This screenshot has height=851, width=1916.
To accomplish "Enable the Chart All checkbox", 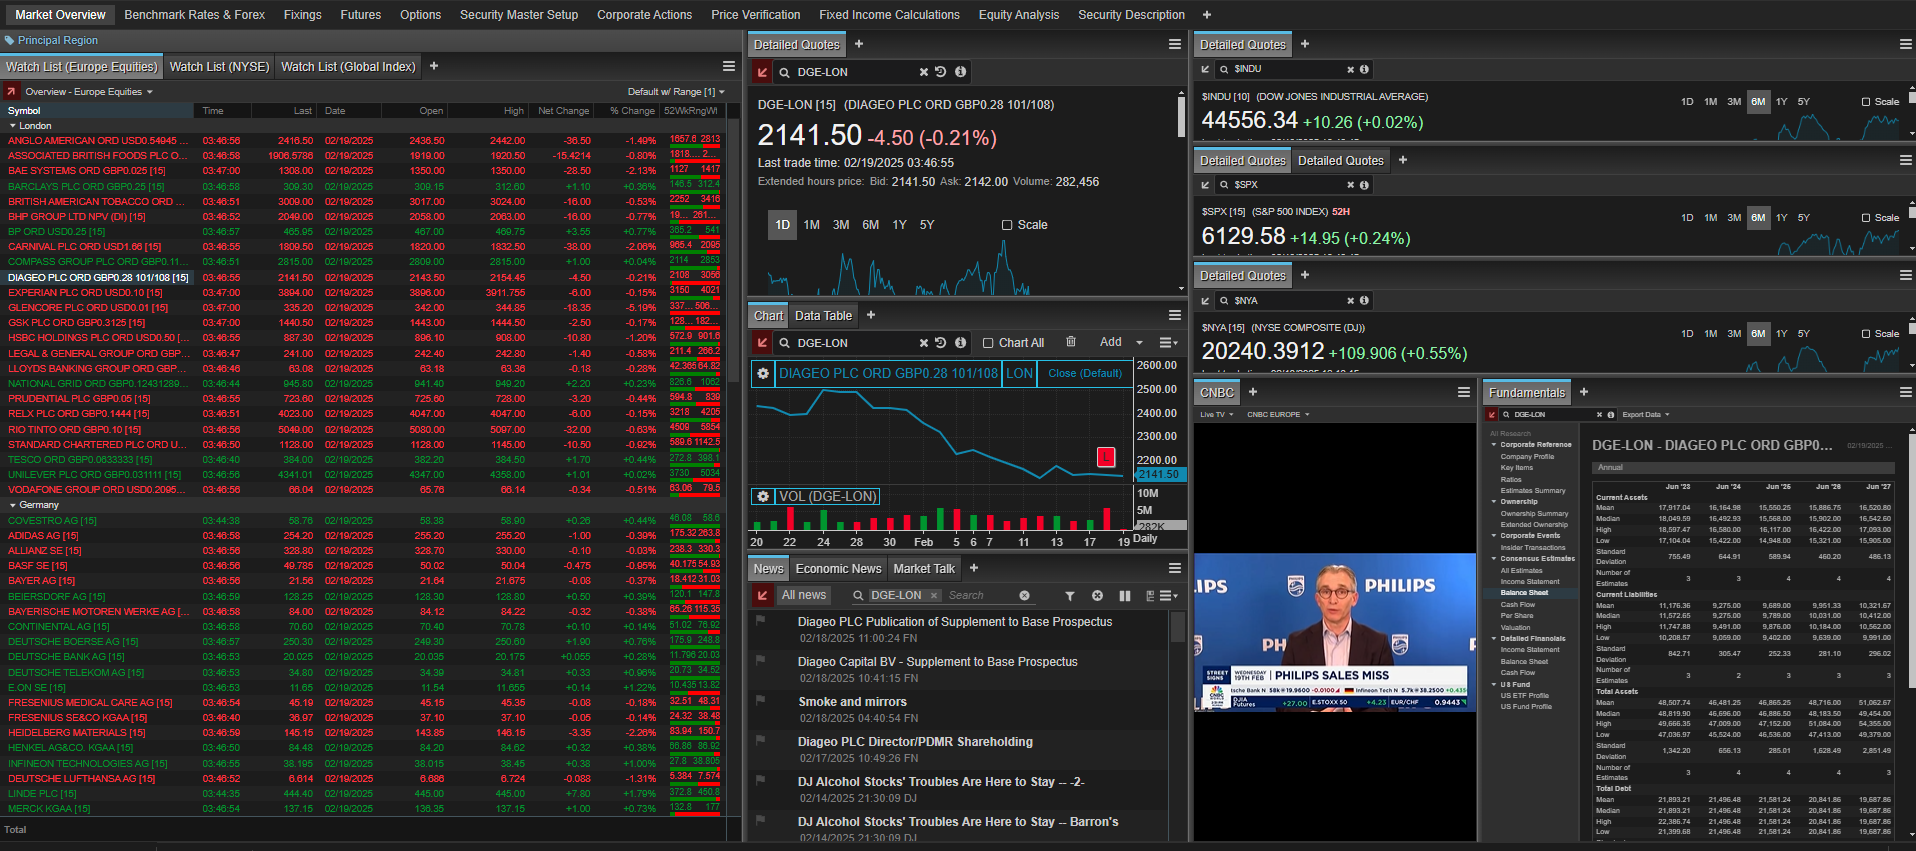I will (988, 343).
